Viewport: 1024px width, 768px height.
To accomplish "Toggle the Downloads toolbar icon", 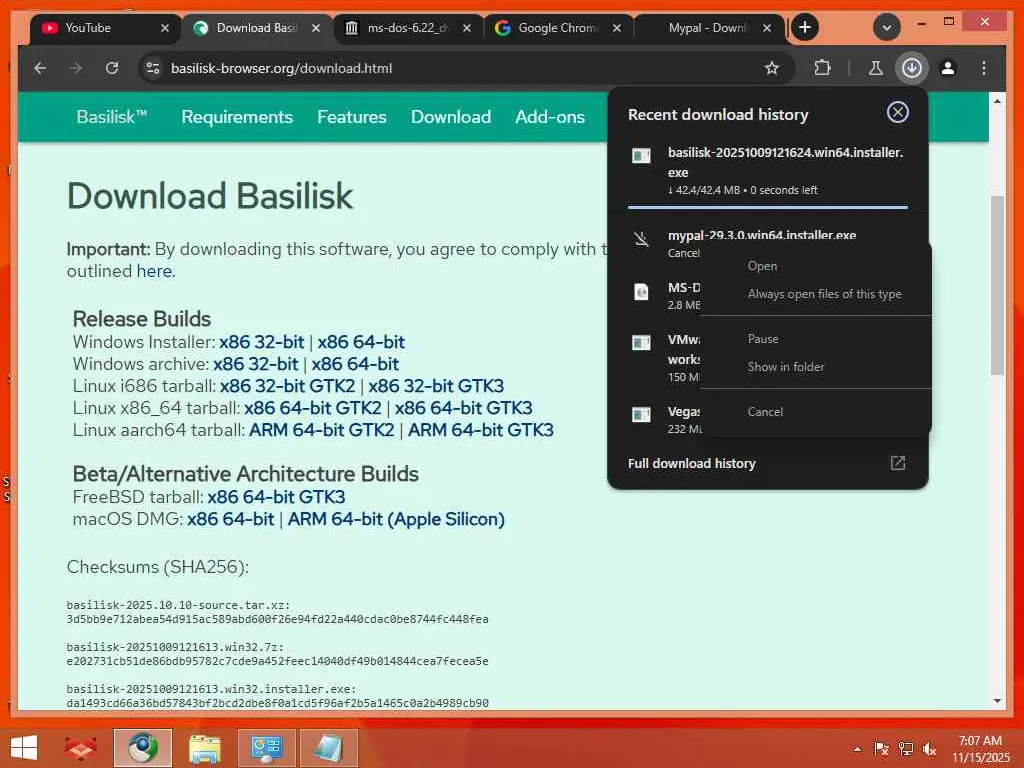I will tap(912, 68).
